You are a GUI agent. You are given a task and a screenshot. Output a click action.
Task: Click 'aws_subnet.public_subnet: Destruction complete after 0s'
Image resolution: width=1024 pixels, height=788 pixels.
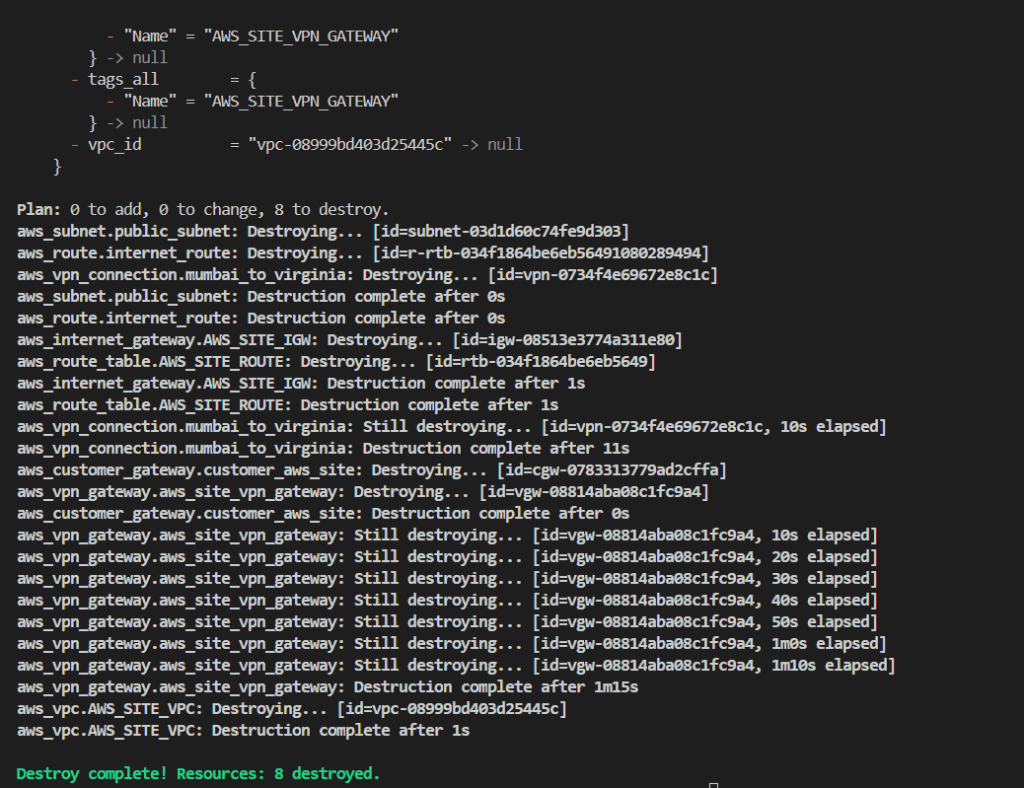(261, 296)
